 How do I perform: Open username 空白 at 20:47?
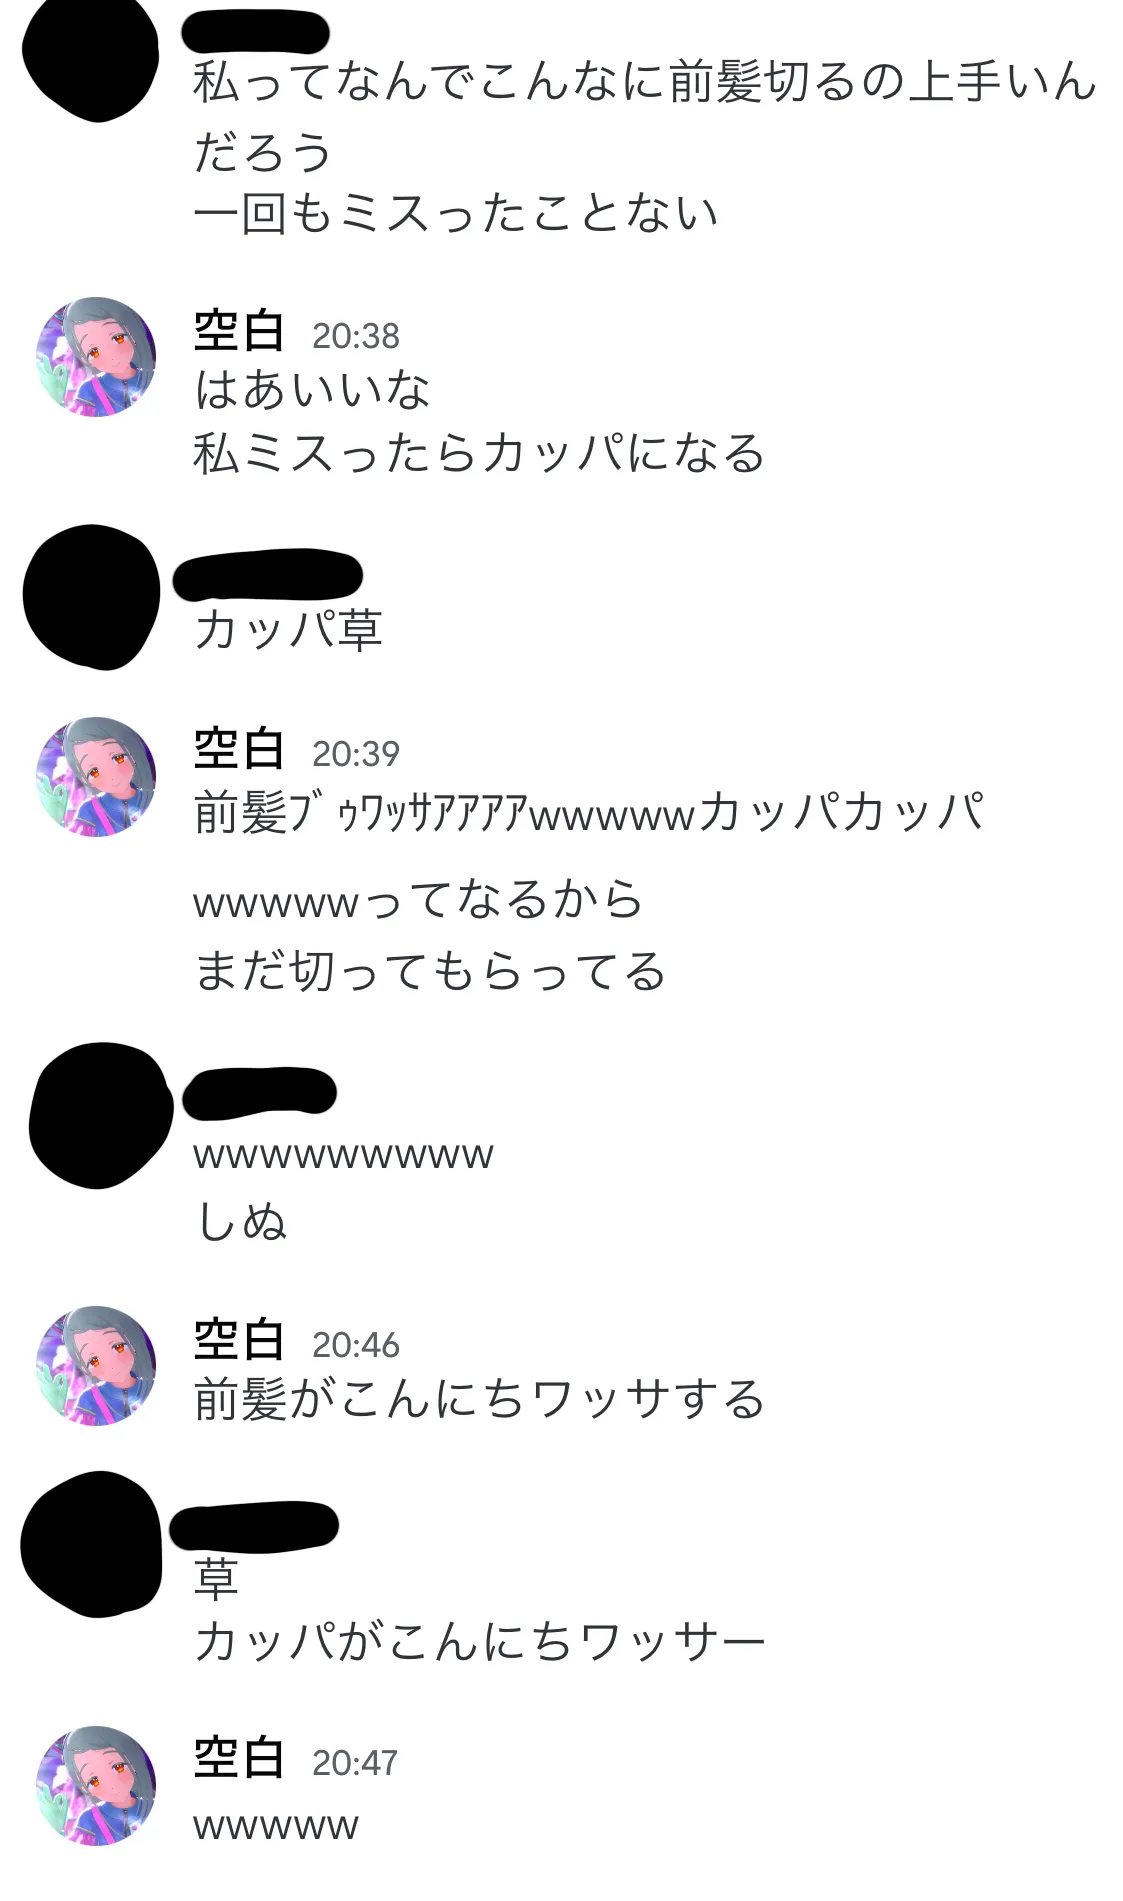239,1758
